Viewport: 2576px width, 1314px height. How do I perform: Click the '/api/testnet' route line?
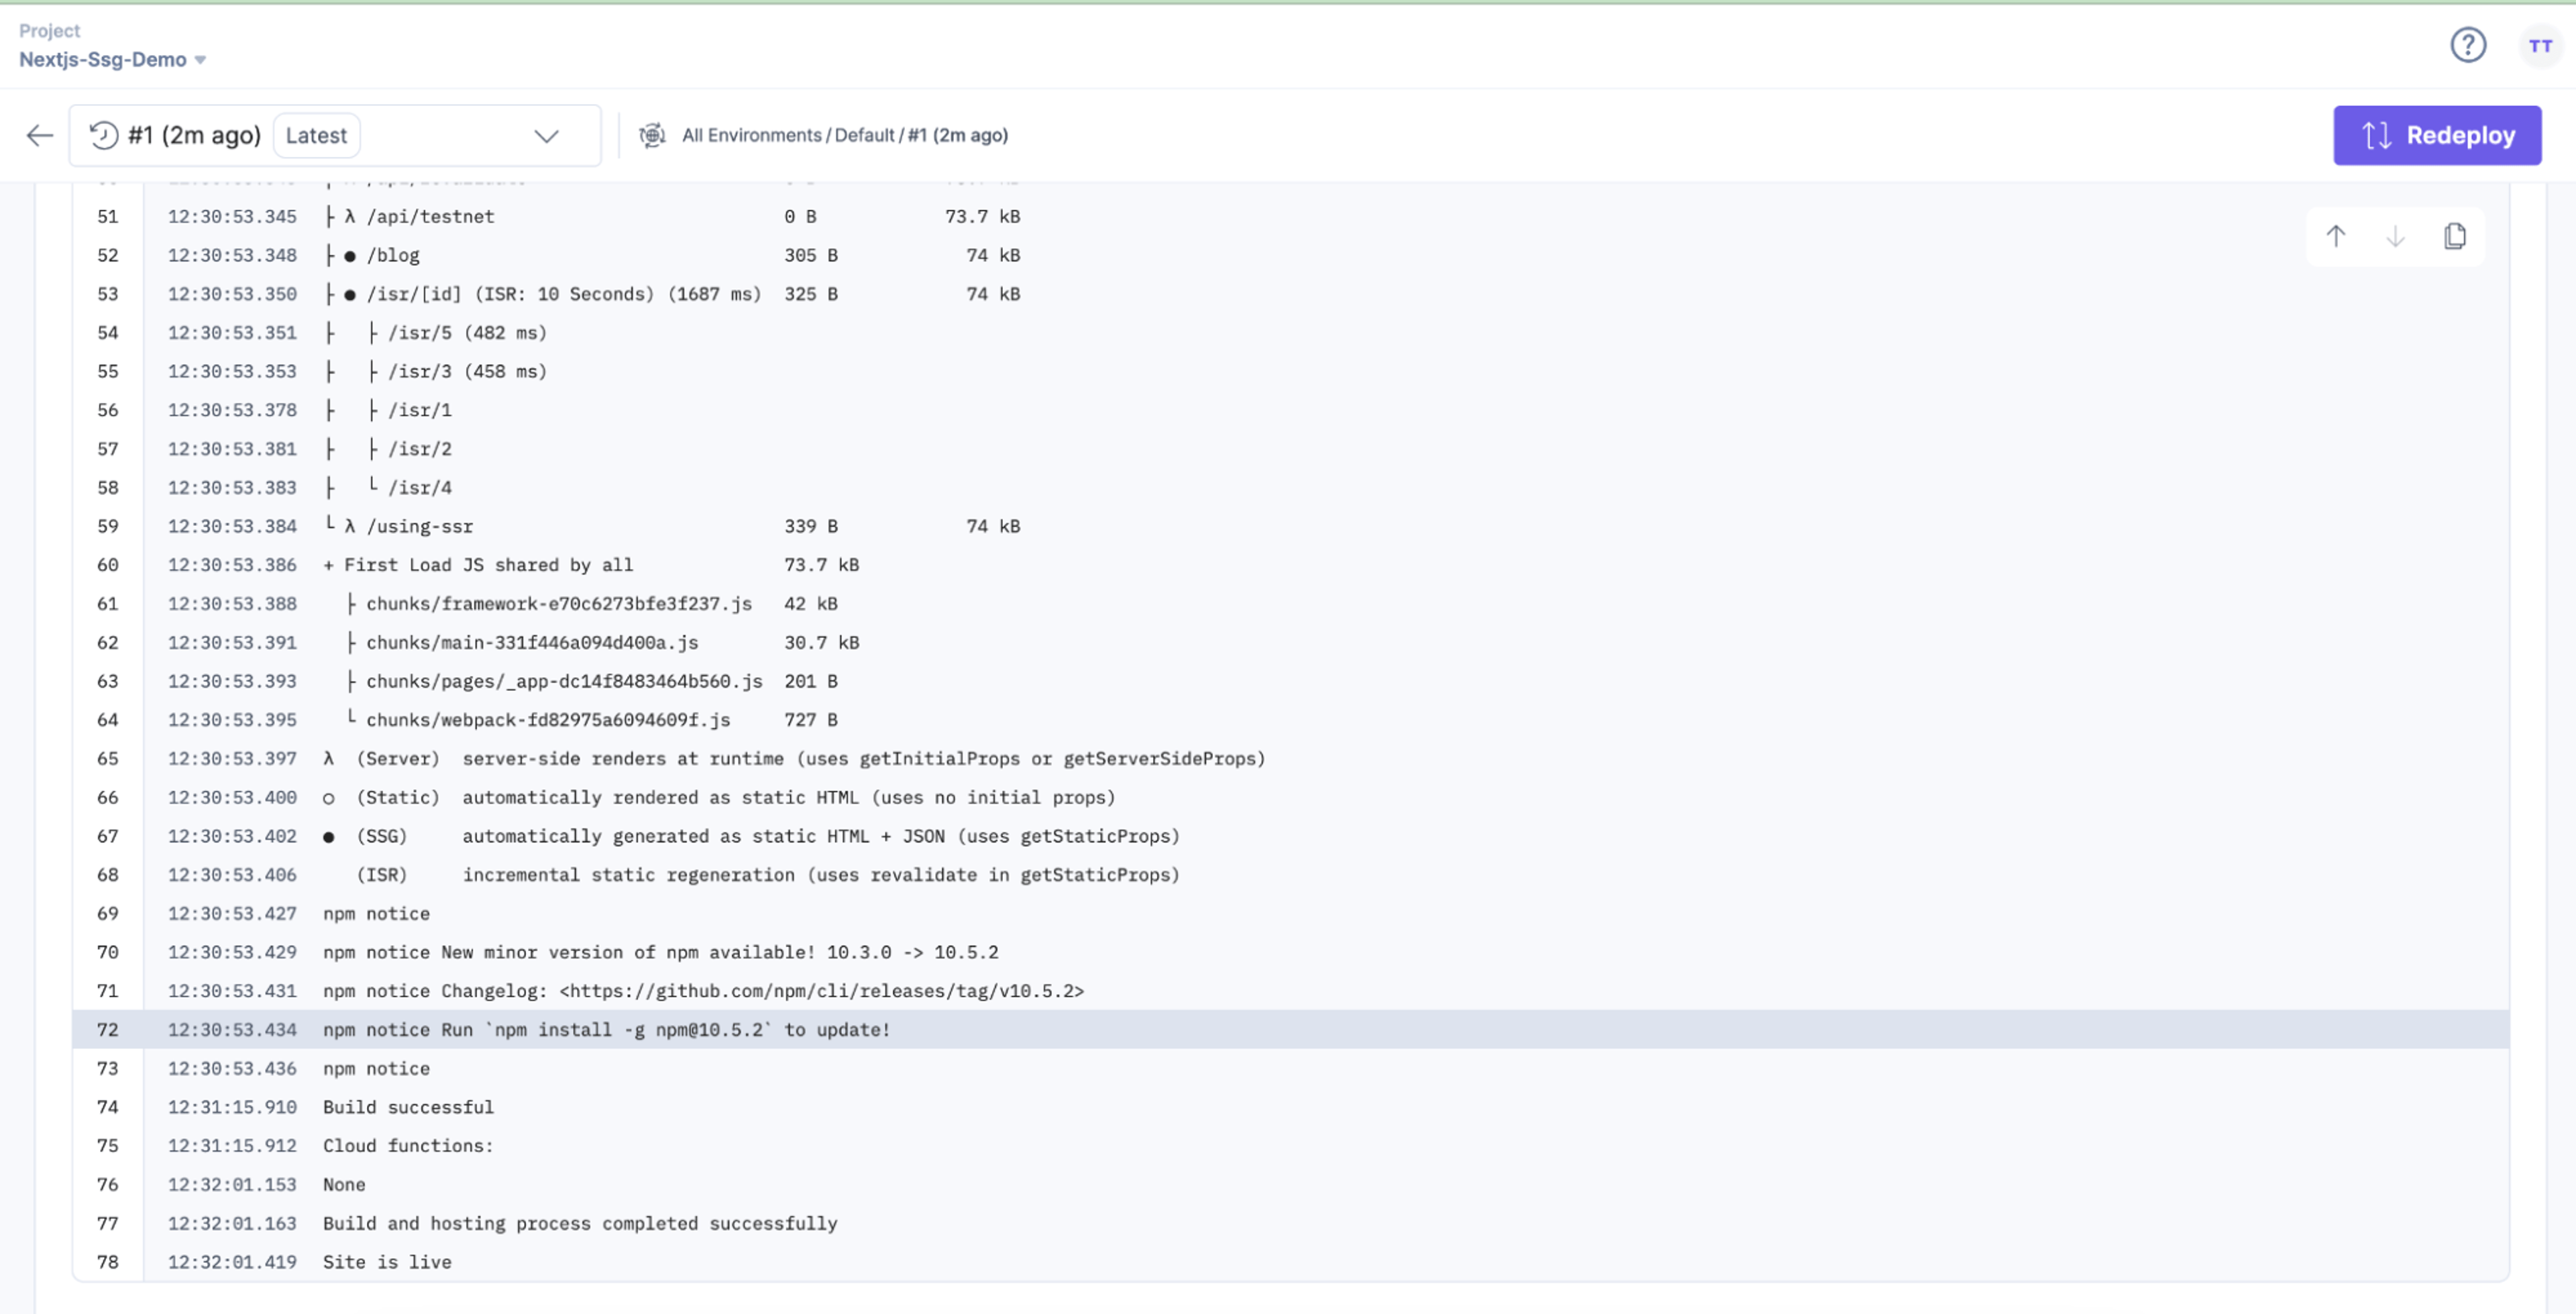click(1290, 216)
